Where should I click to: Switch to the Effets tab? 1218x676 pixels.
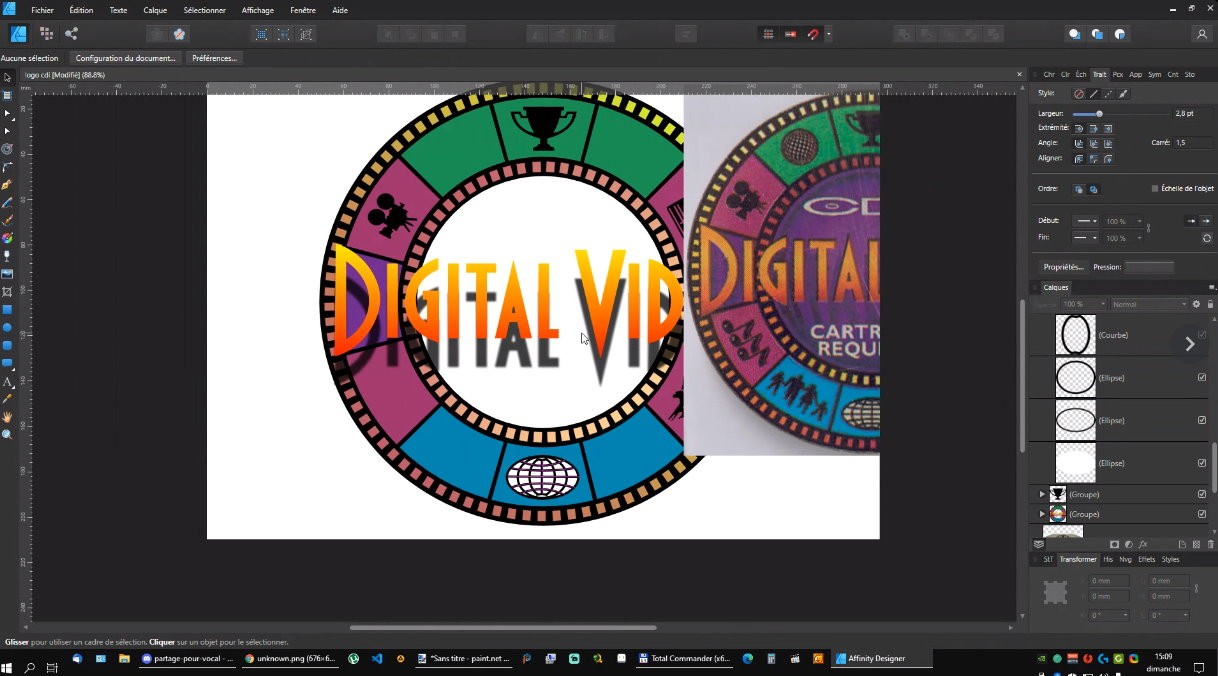1146,559
